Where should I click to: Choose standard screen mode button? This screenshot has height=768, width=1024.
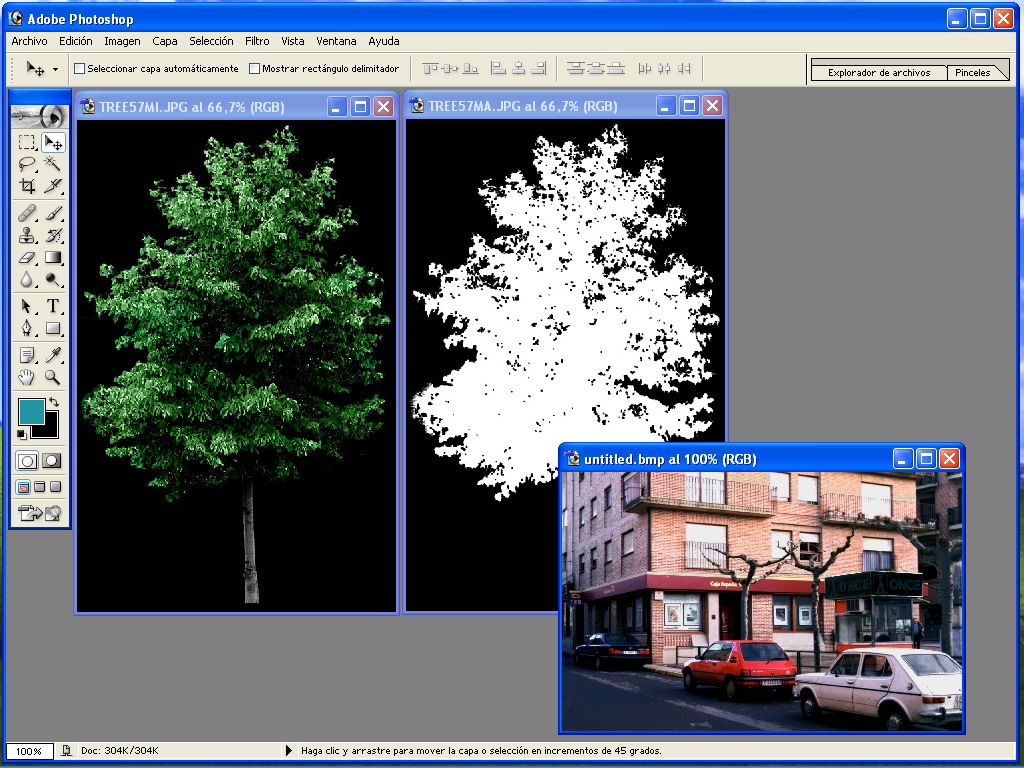pos(23,487)
